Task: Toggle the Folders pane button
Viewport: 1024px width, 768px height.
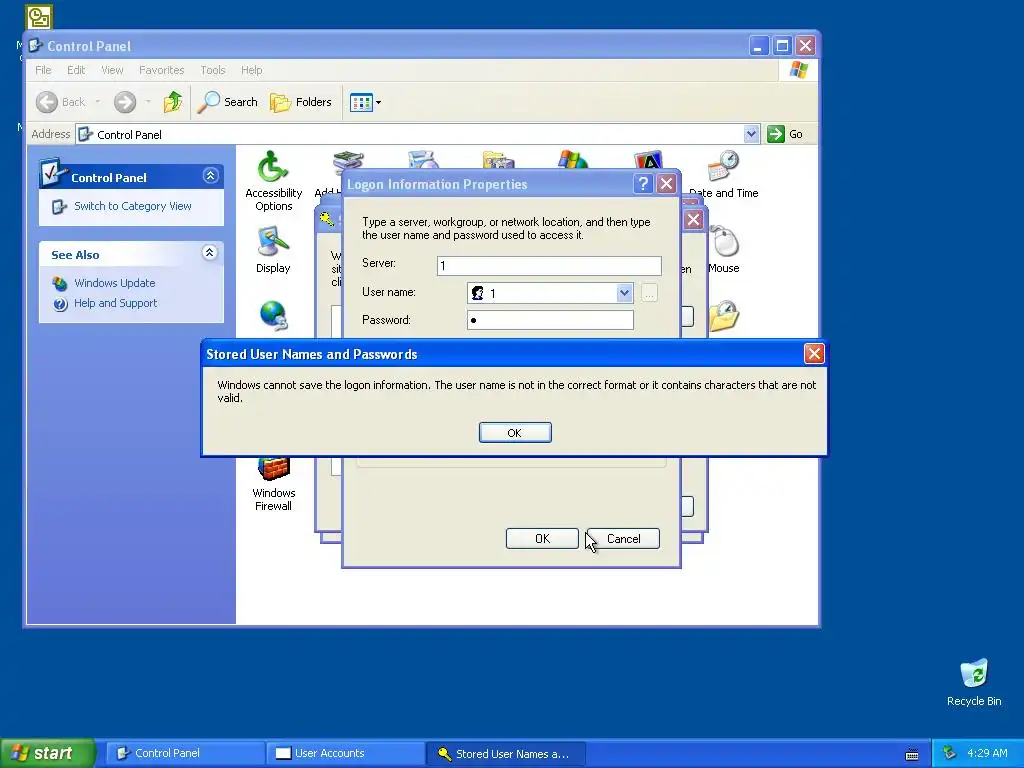Action: pyautogui.click(x=301, y=102)
